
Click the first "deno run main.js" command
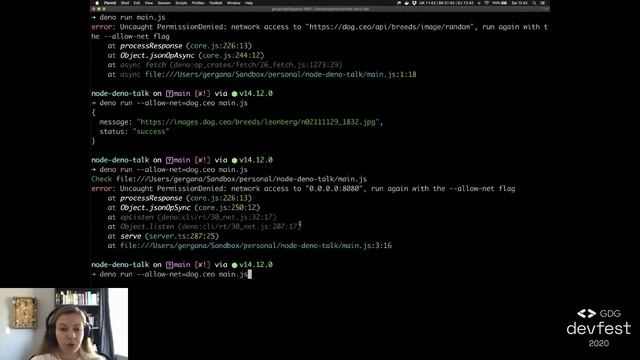[132, 17]
